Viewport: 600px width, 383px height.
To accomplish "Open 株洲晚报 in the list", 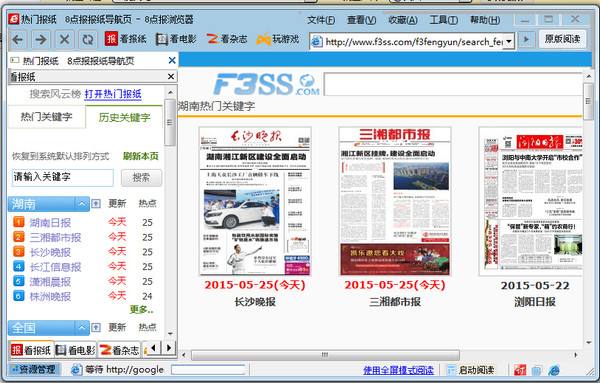I will [x=50, y=296].
